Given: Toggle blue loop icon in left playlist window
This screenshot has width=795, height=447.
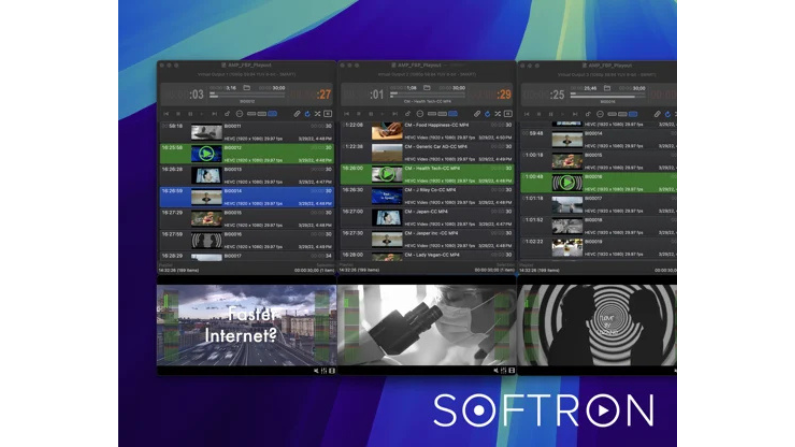Looking at the screenshot, I should pos(307,114).
